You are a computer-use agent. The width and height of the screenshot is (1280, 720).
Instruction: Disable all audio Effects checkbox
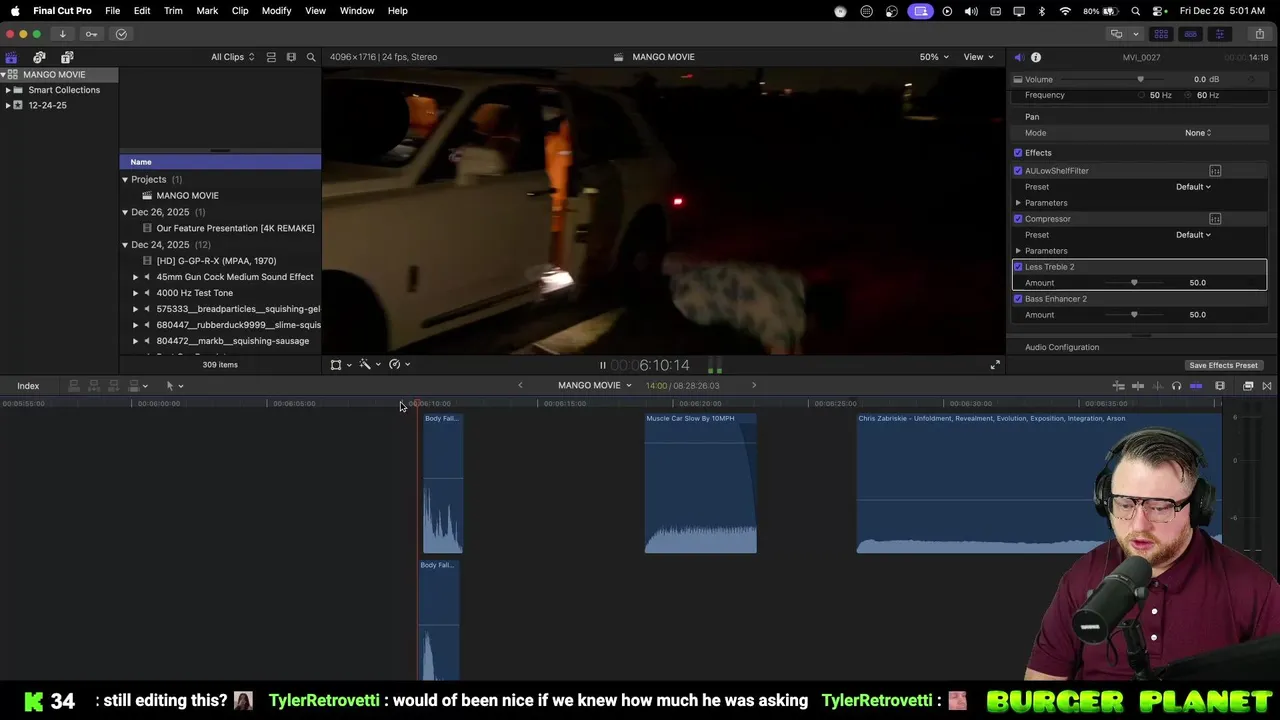coord(1018,153)
